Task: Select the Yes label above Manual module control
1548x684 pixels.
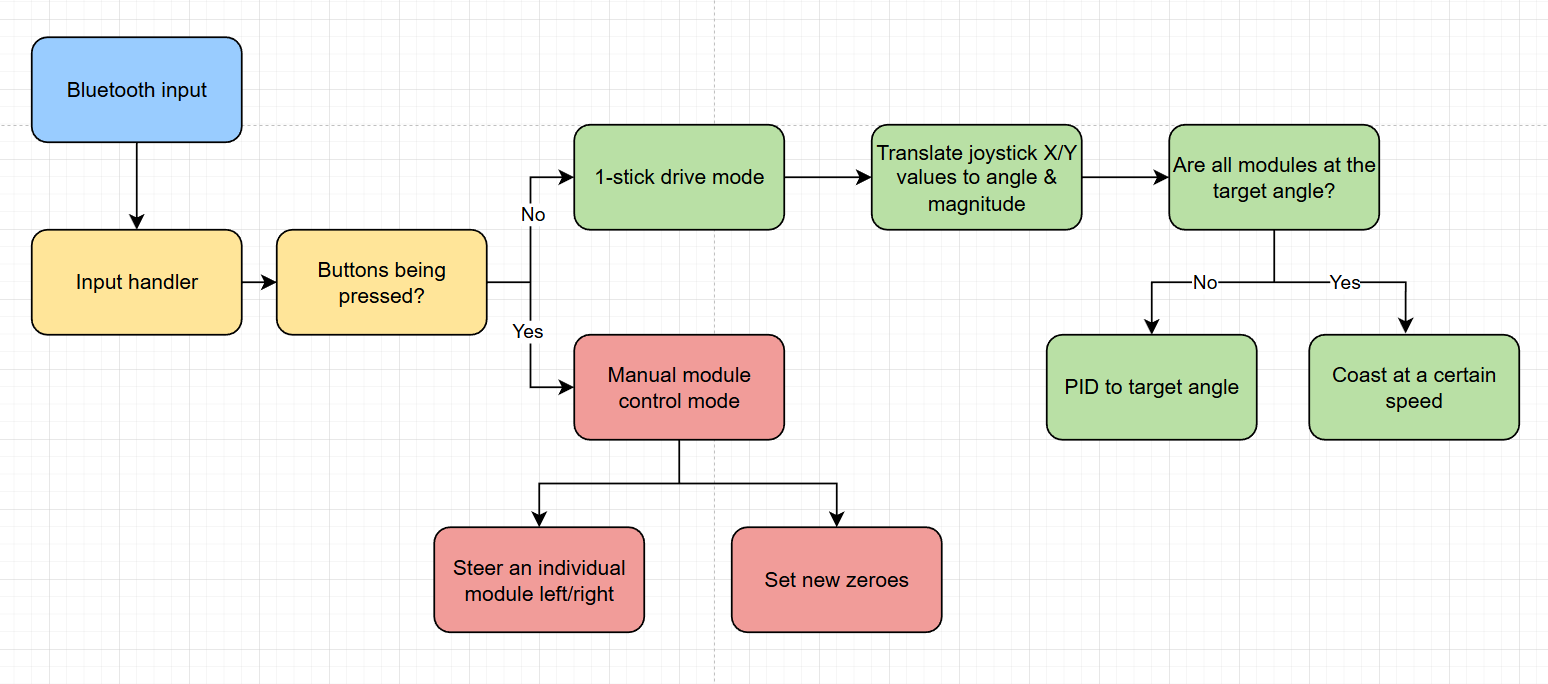Action: point(529,331)
